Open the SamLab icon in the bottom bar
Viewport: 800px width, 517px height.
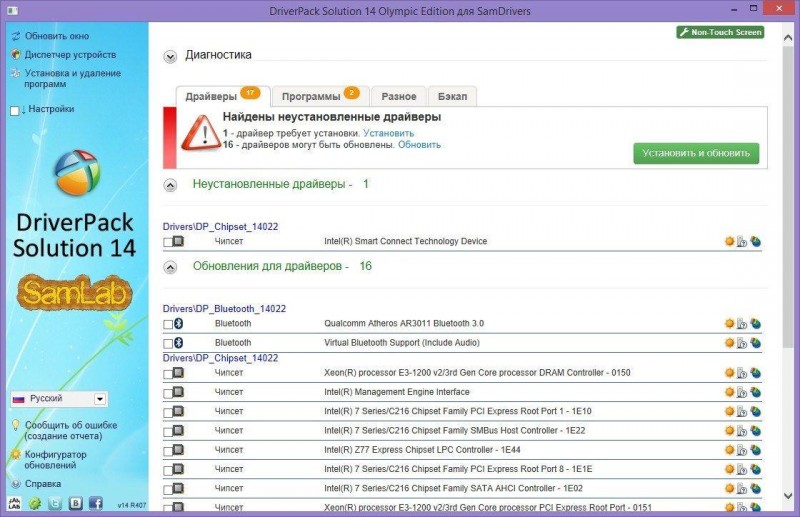(x=15, y=504)
